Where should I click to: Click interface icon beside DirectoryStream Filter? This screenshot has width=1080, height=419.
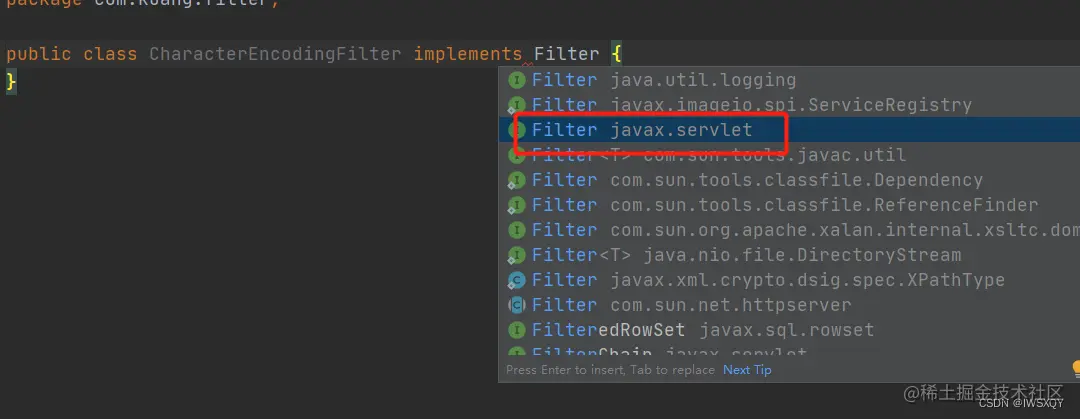(x=517, y=256)
